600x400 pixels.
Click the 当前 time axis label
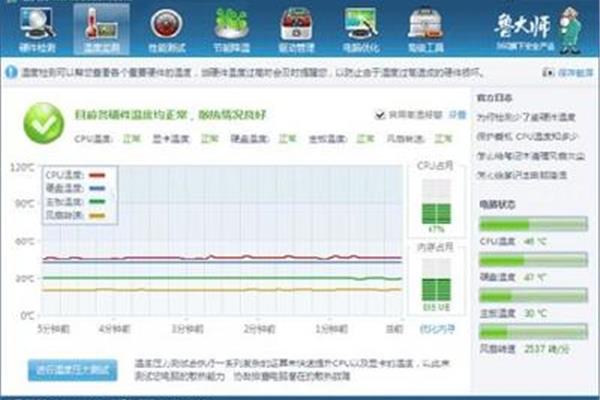click(x=394, y=329)
